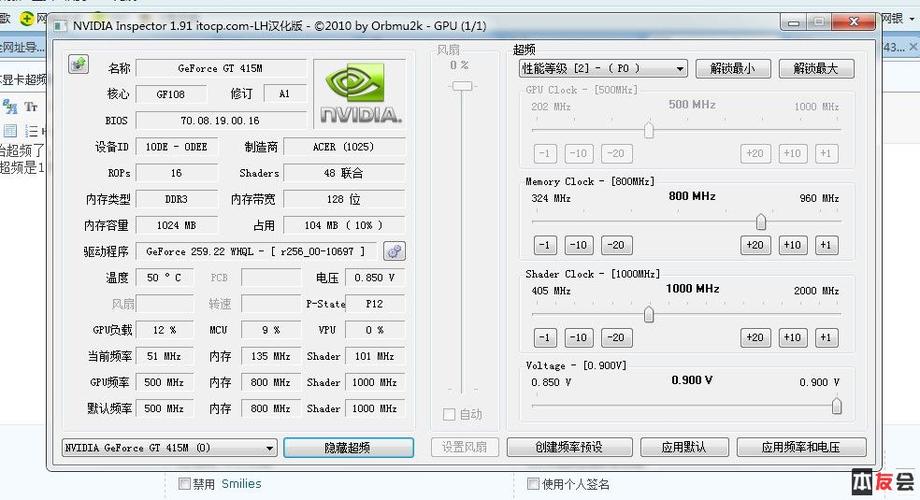
Task: Click Memory Clock +10 button
Action: (793, 245)
